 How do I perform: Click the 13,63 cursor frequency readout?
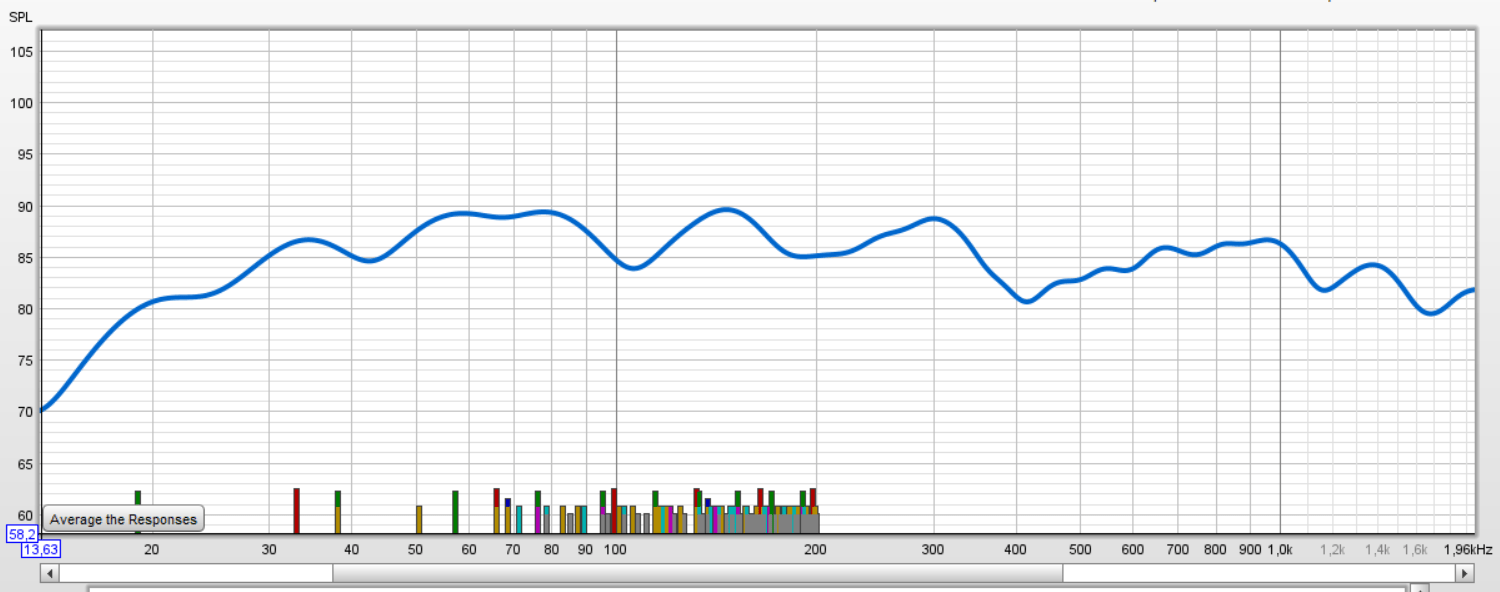[41, 549]
